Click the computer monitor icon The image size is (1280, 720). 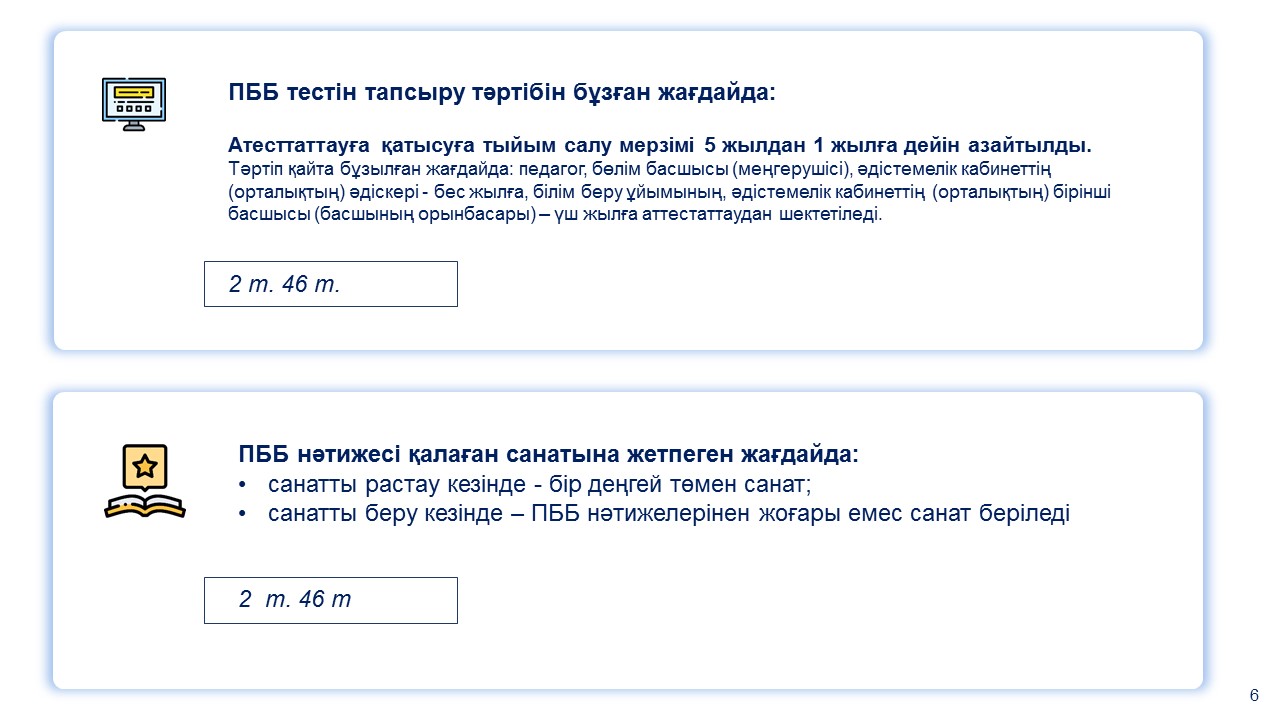pos(134,104)
